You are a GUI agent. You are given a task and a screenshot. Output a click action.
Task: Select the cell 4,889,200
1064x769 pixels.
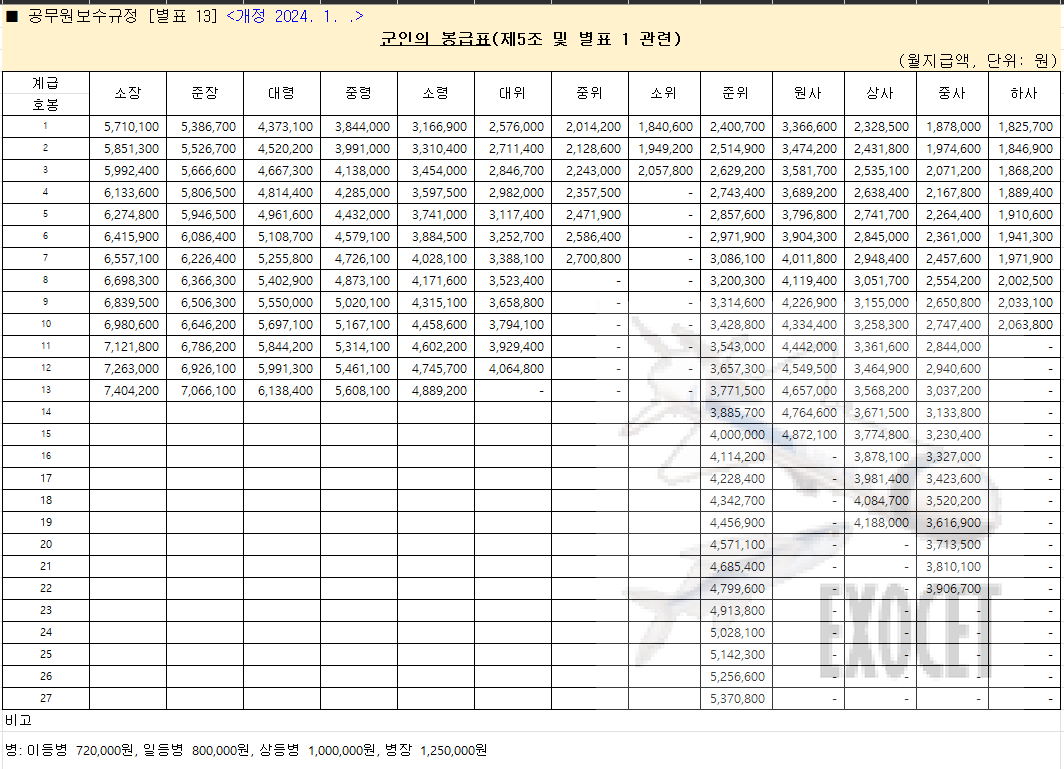[436, 391]
